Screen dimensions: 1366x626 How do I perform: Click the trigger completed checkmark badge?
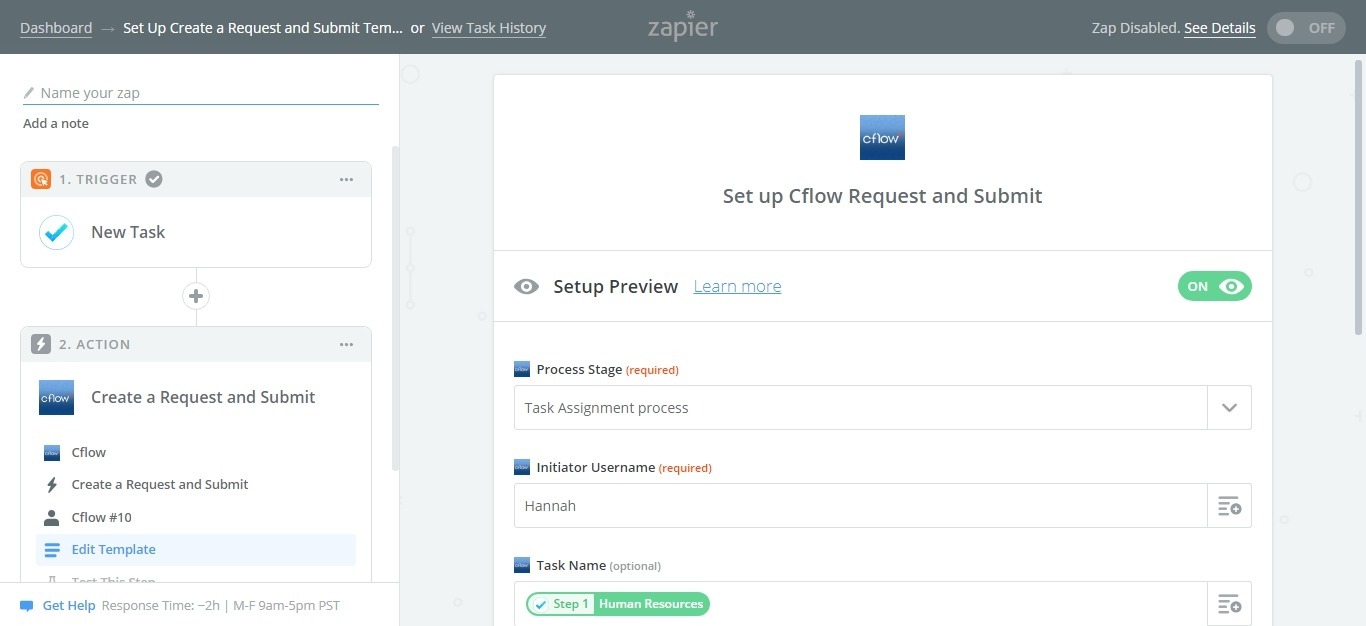click(154, 179)
